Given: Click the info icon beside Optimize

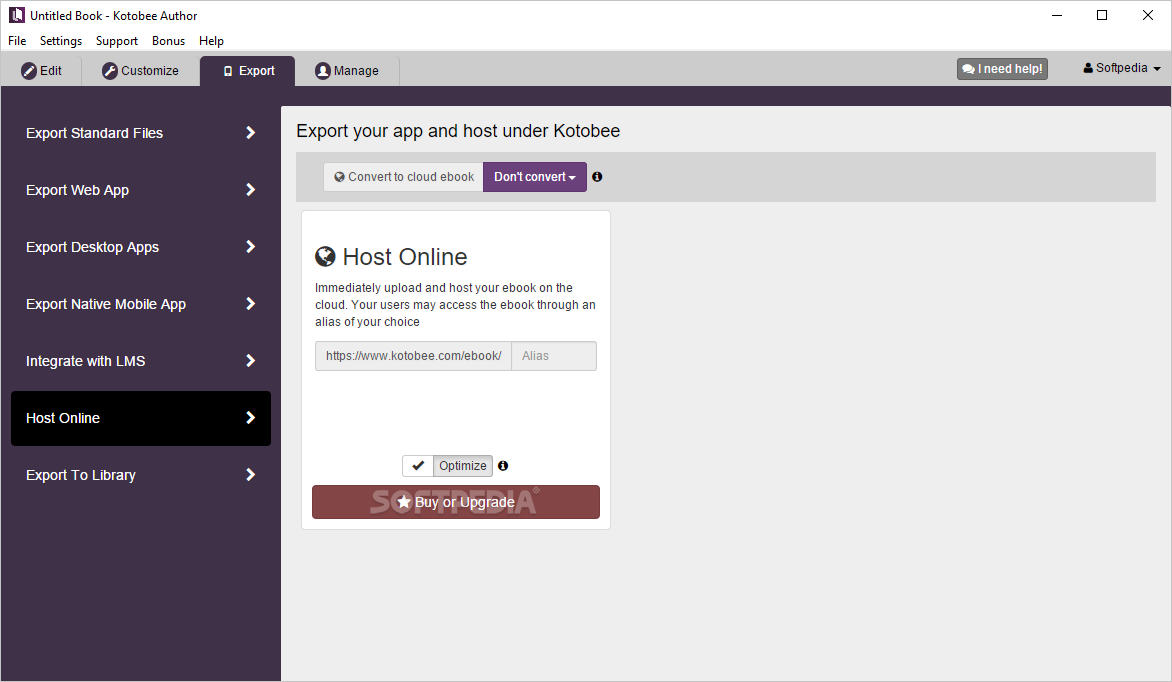Looking at the screenshot, I should [503, 465].
